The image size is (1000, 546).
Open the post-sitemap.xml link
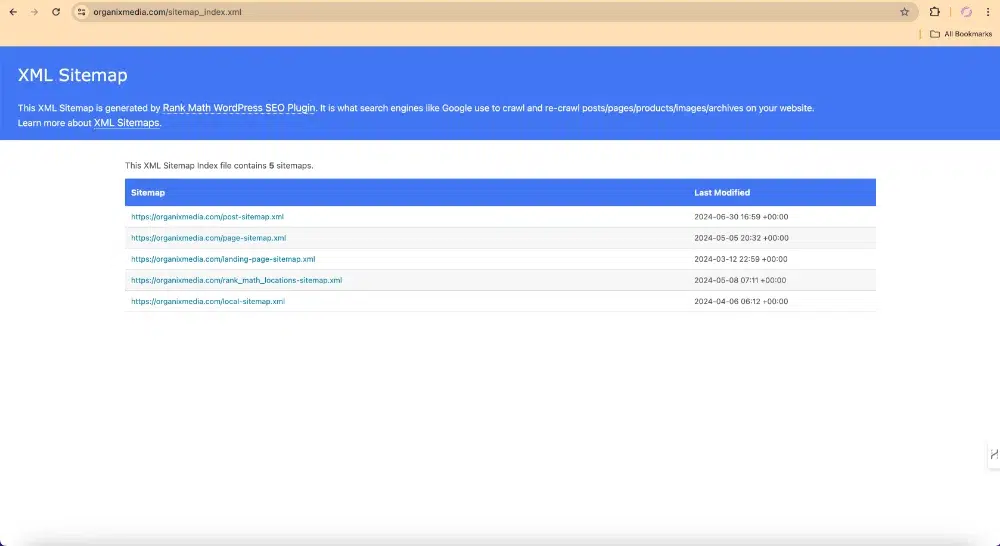[x=207, y=217]
